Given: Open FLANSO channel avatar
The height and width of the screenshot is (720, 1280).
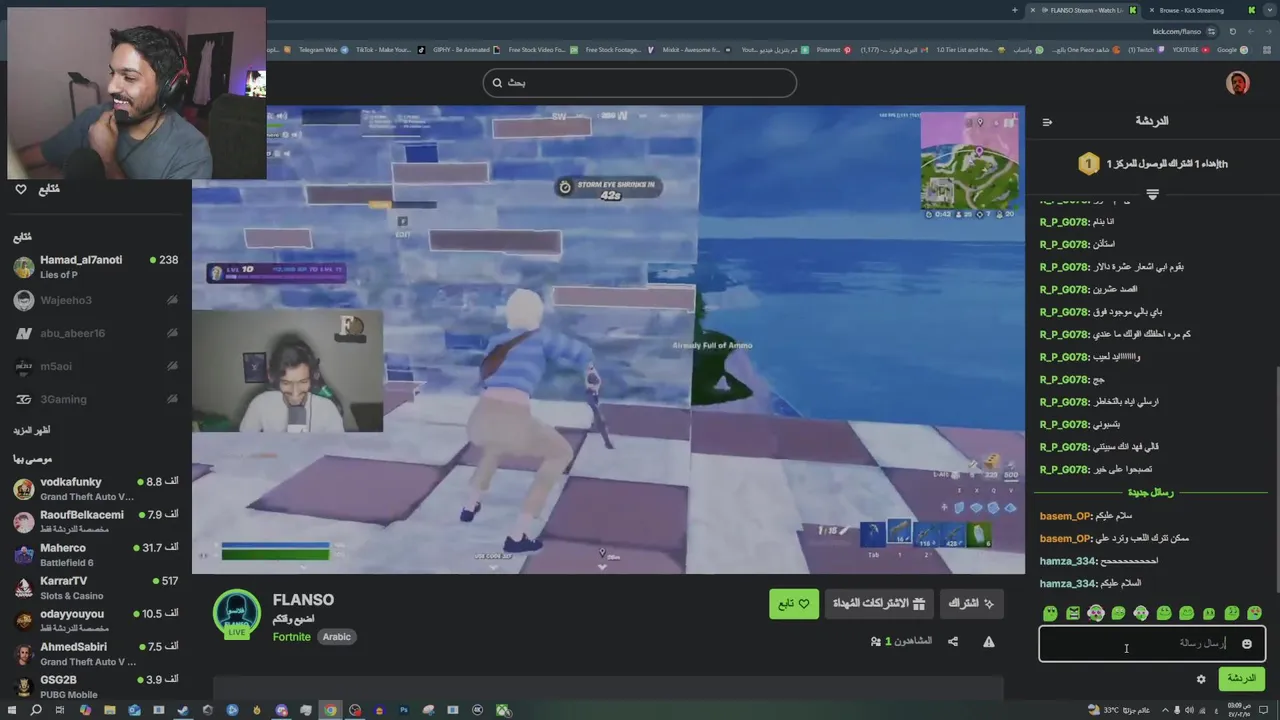Looking at the screenshot, I should tap(237, 613).
